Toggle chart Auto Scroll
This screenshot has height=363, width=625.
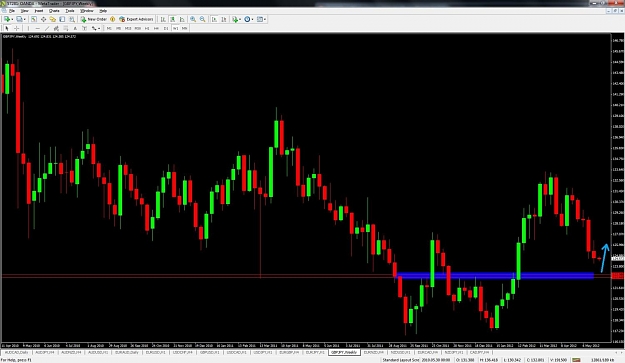click(x=214, y=19)
